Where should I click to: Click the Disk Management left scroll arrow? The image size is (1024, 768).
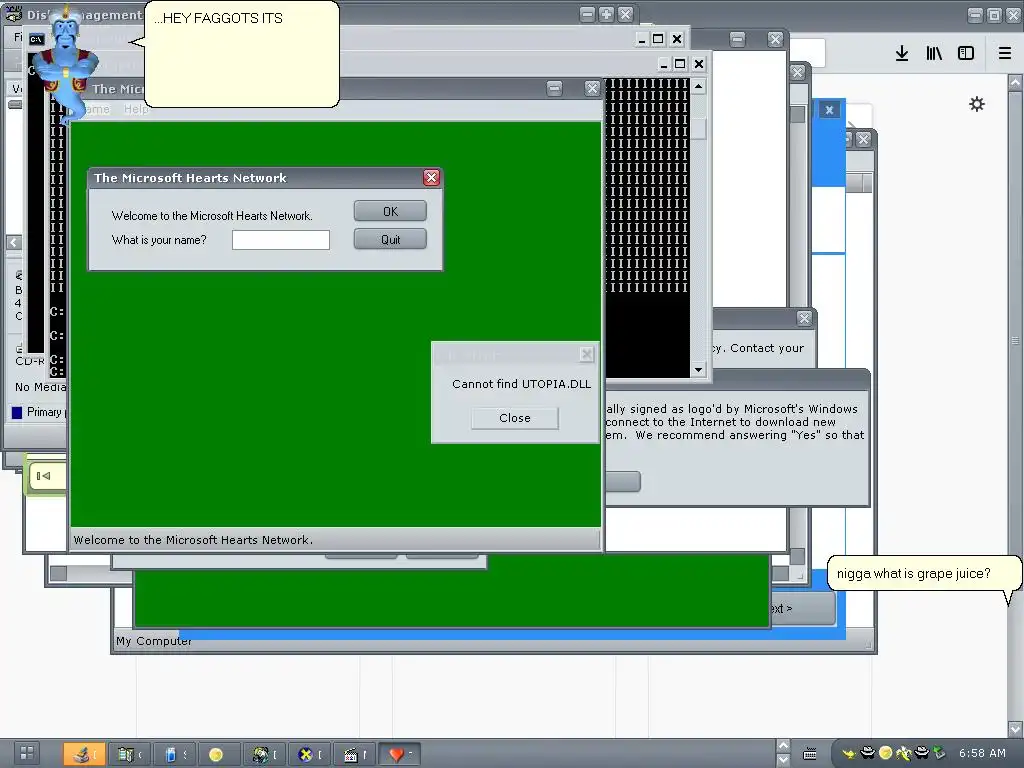[14, 242]
